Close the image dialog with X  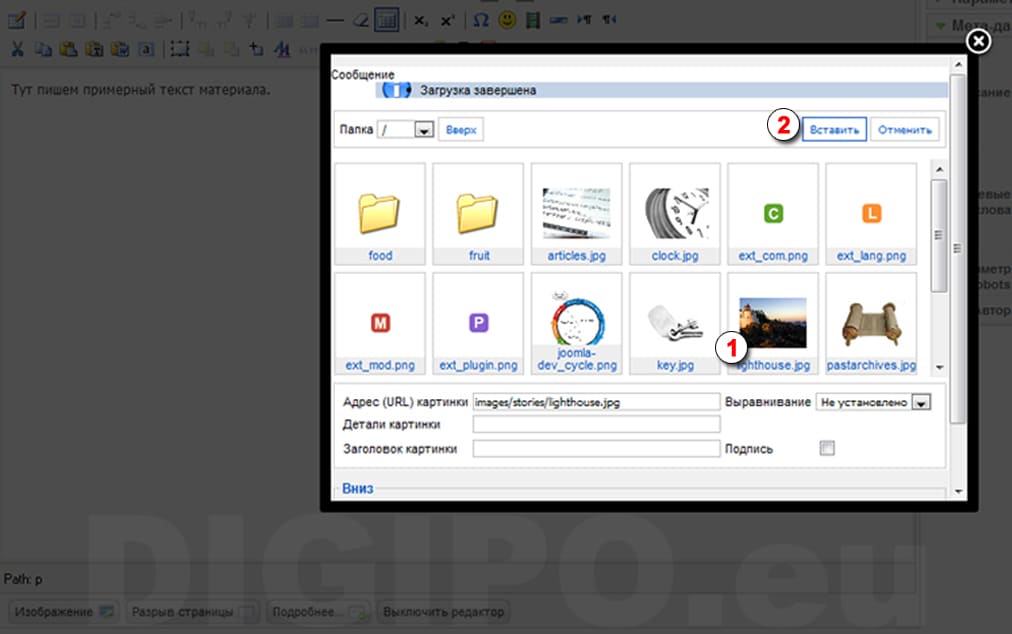(x=979, y=40)
